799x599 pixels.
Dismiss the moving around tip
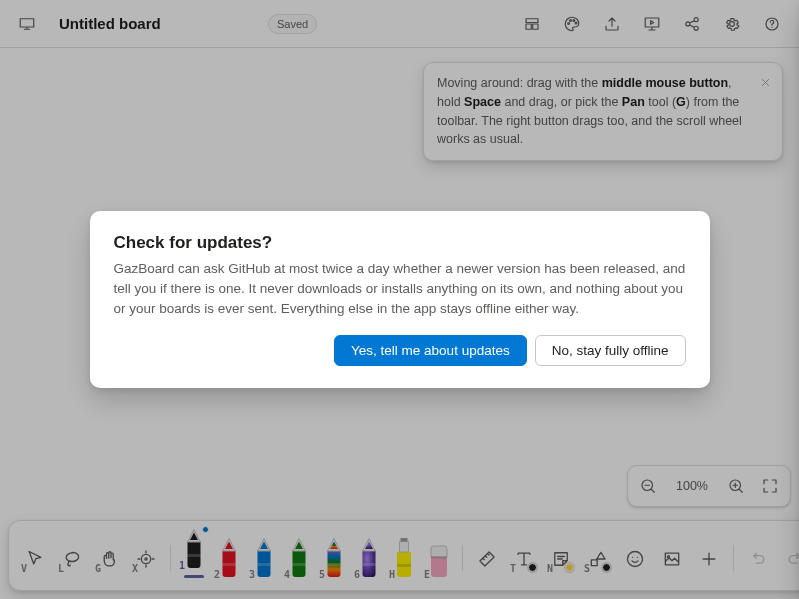(765, 83)
